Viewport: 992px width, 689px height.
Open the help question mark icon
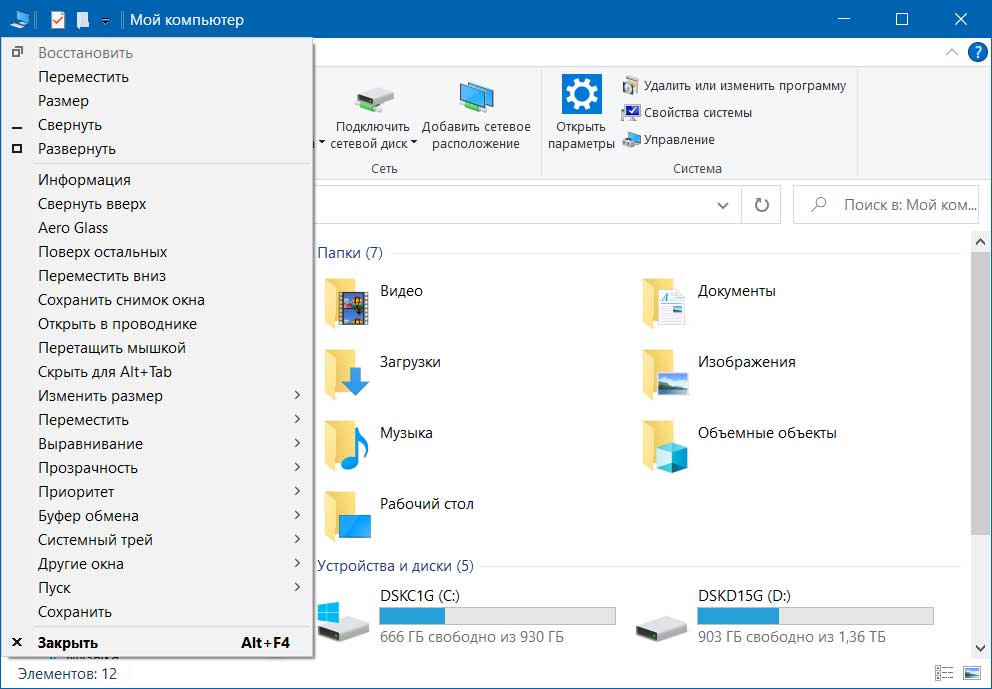pos(977,53)
